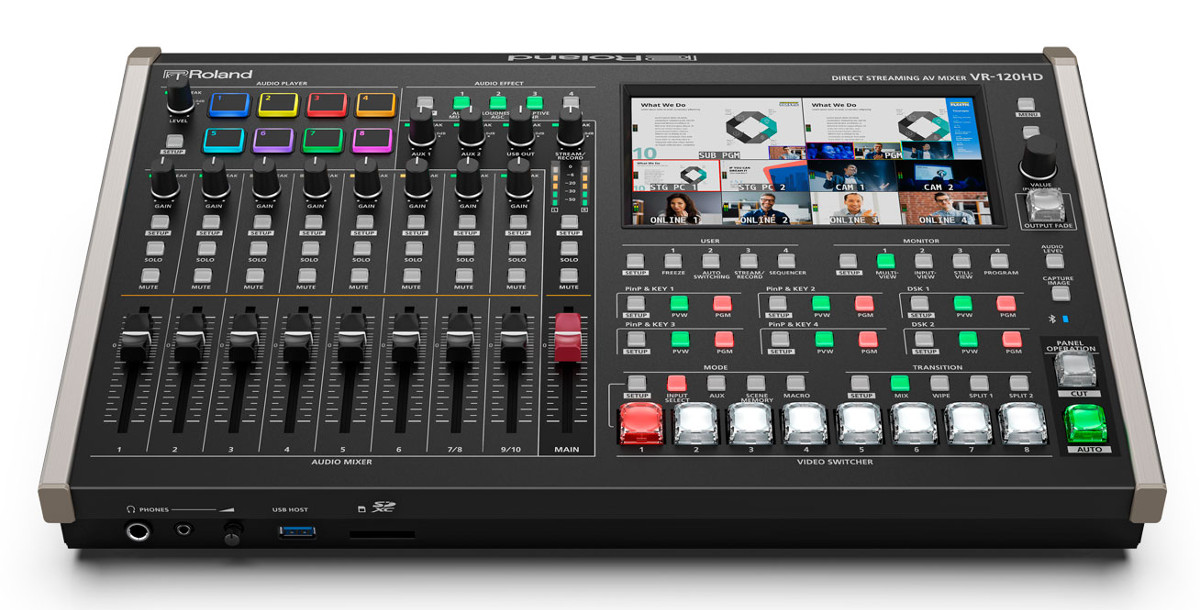Activate User button 2 AUTO SWITCHING
Image resolution: width=1200 pixels, height=610 pixels.
point(711,261)
